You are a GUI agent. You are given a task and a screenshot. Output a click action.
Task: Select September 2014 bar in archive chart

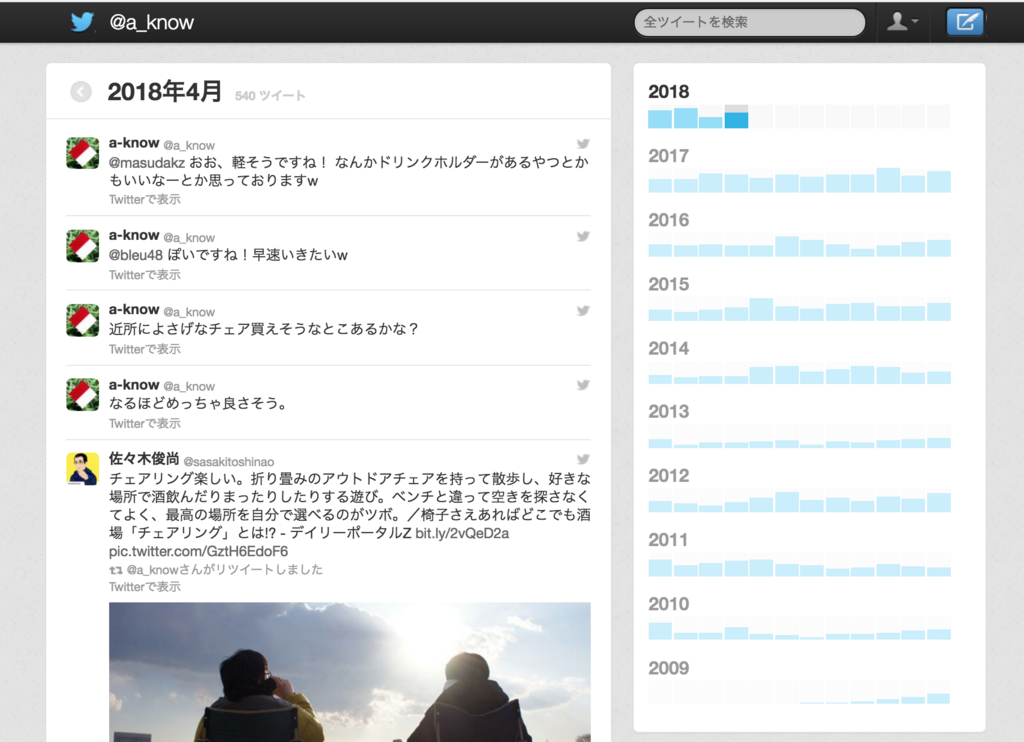pyautogui.click(x=863, y=373)
